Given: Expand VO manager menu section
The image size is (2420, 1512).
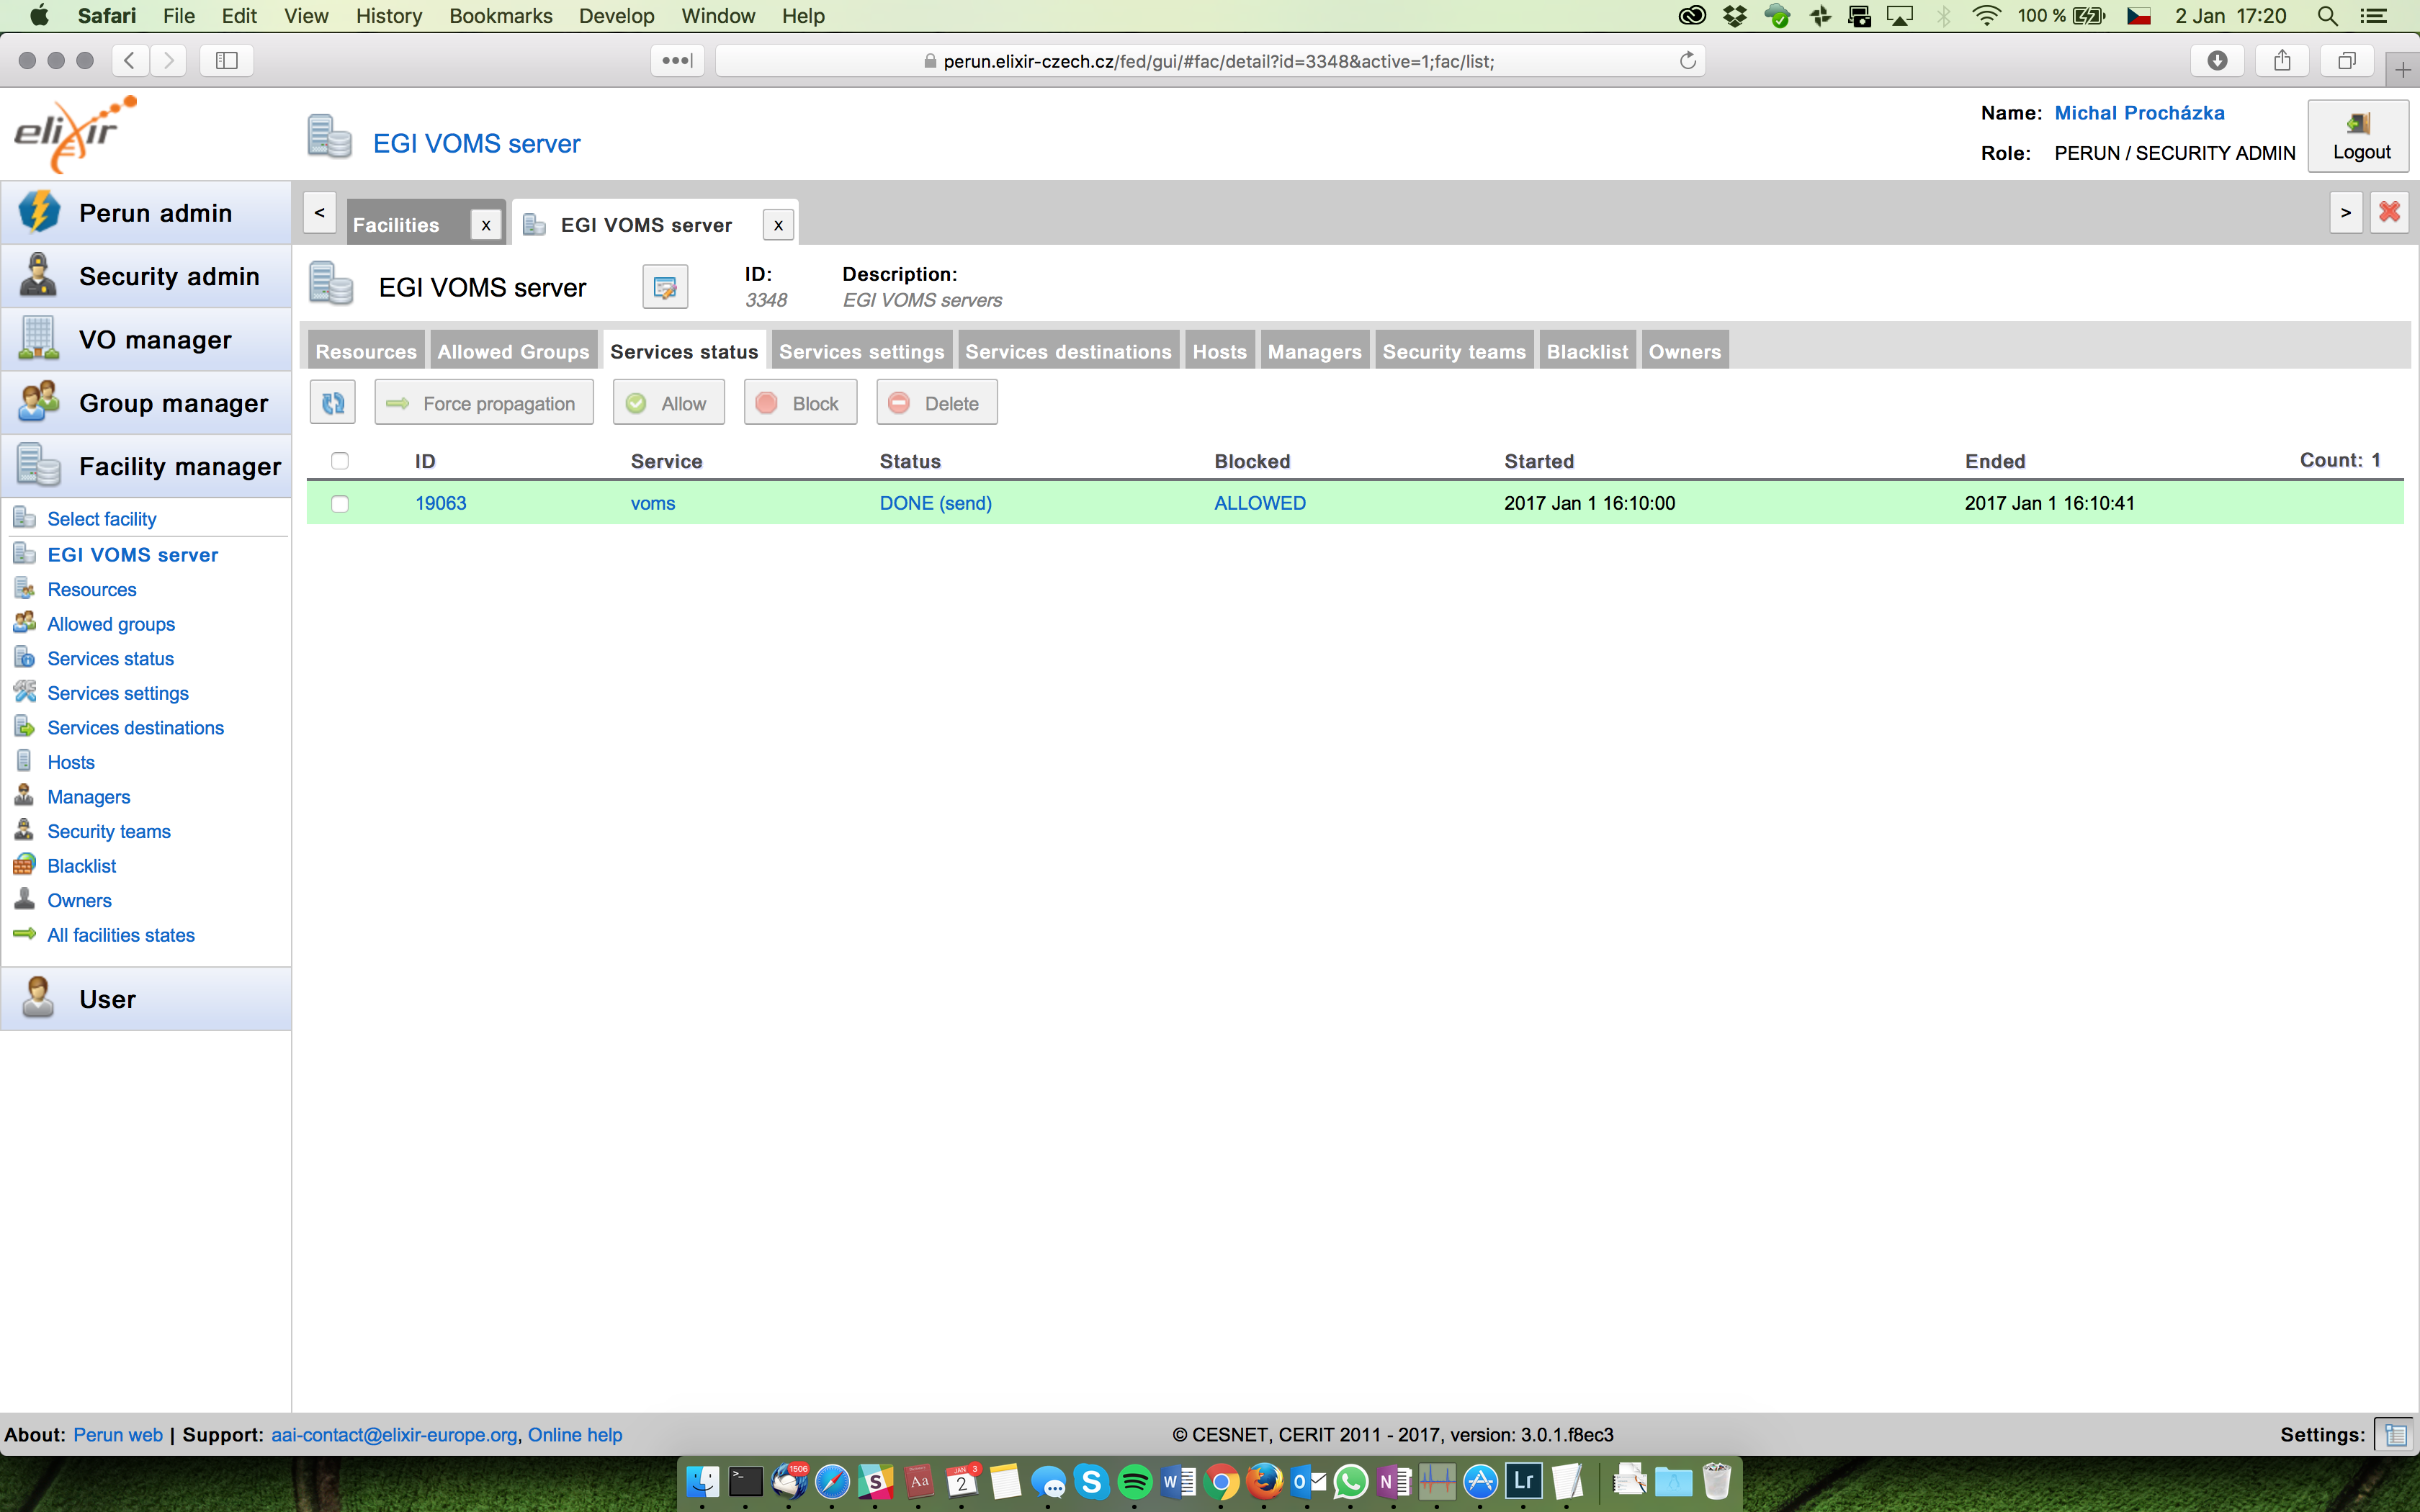Looking at the screenshot, I should click(x=146, y=340).
